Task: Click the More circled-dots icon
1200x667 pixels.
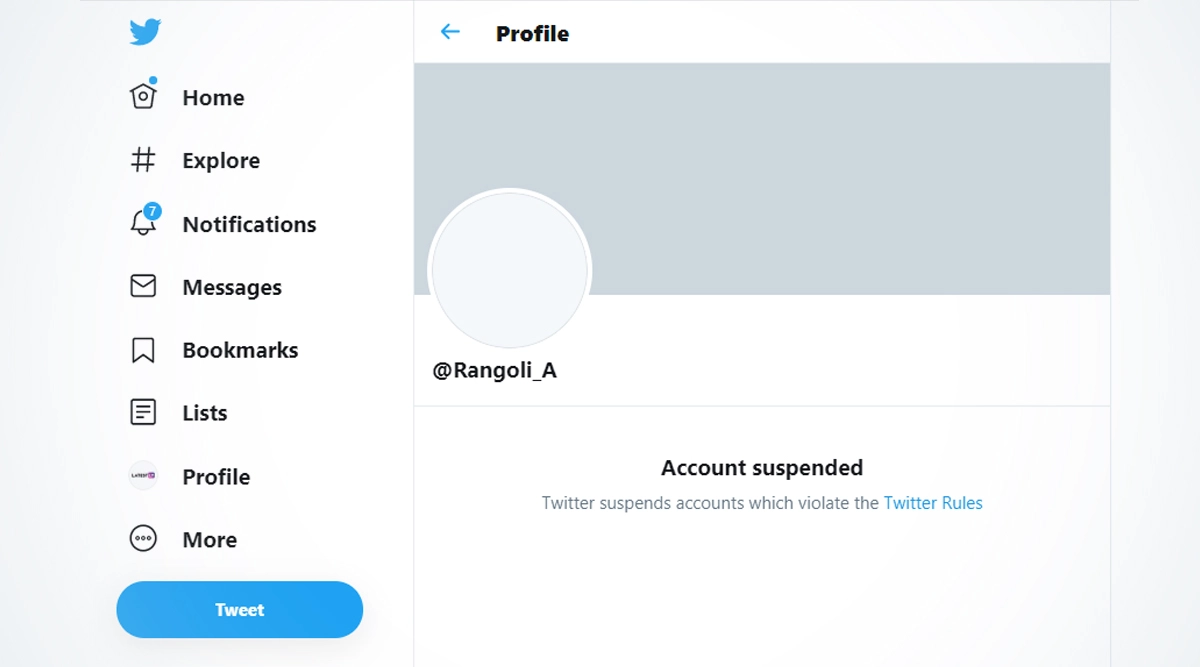Action: click(x=144, y=539)
